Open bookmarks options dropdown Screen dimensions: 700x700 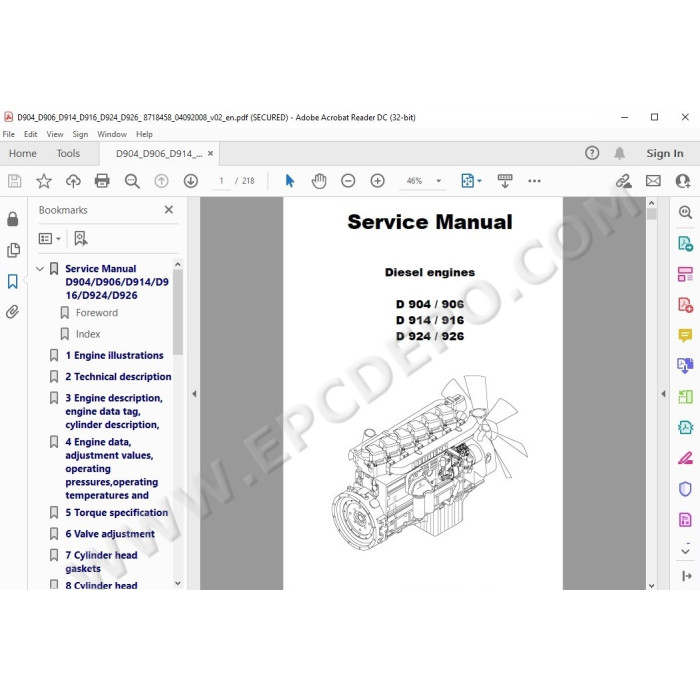tap(50, 238)
